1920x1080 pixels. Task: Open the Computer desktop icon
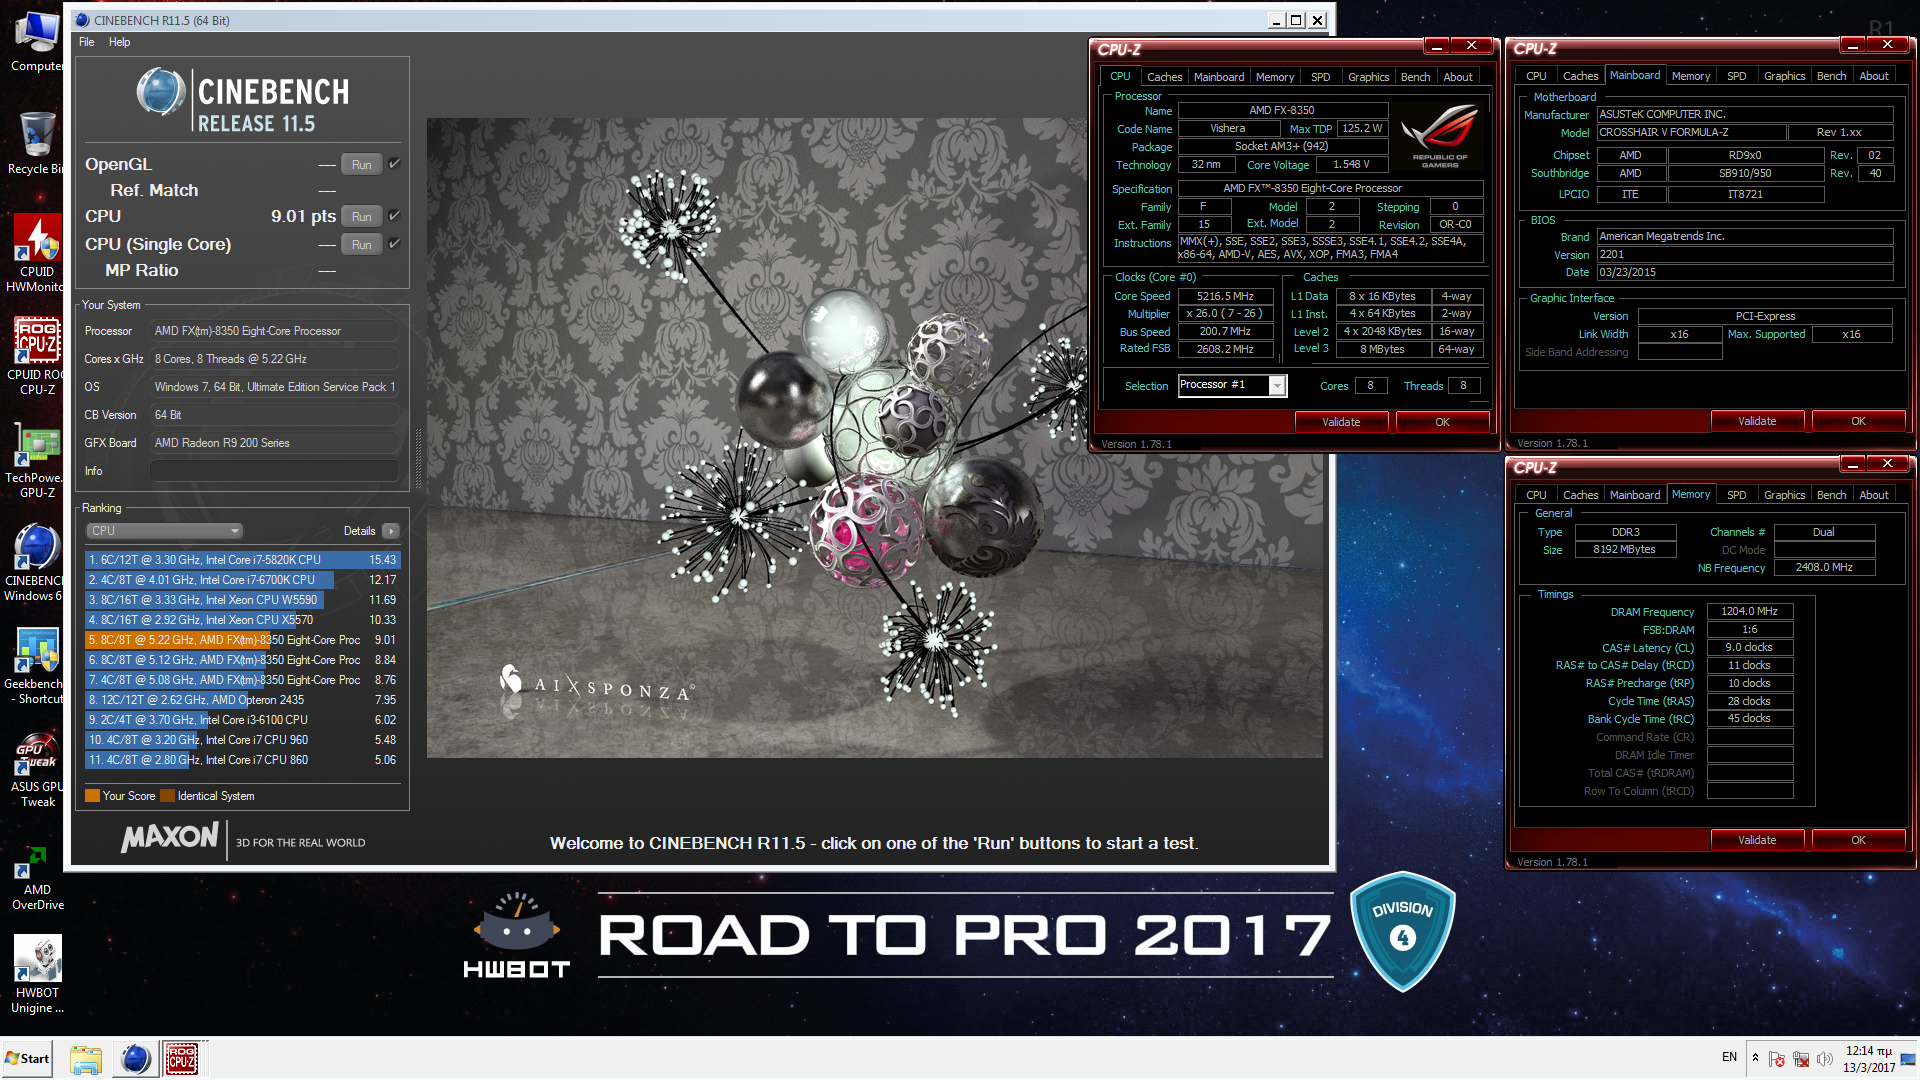[x=36, y=42]
